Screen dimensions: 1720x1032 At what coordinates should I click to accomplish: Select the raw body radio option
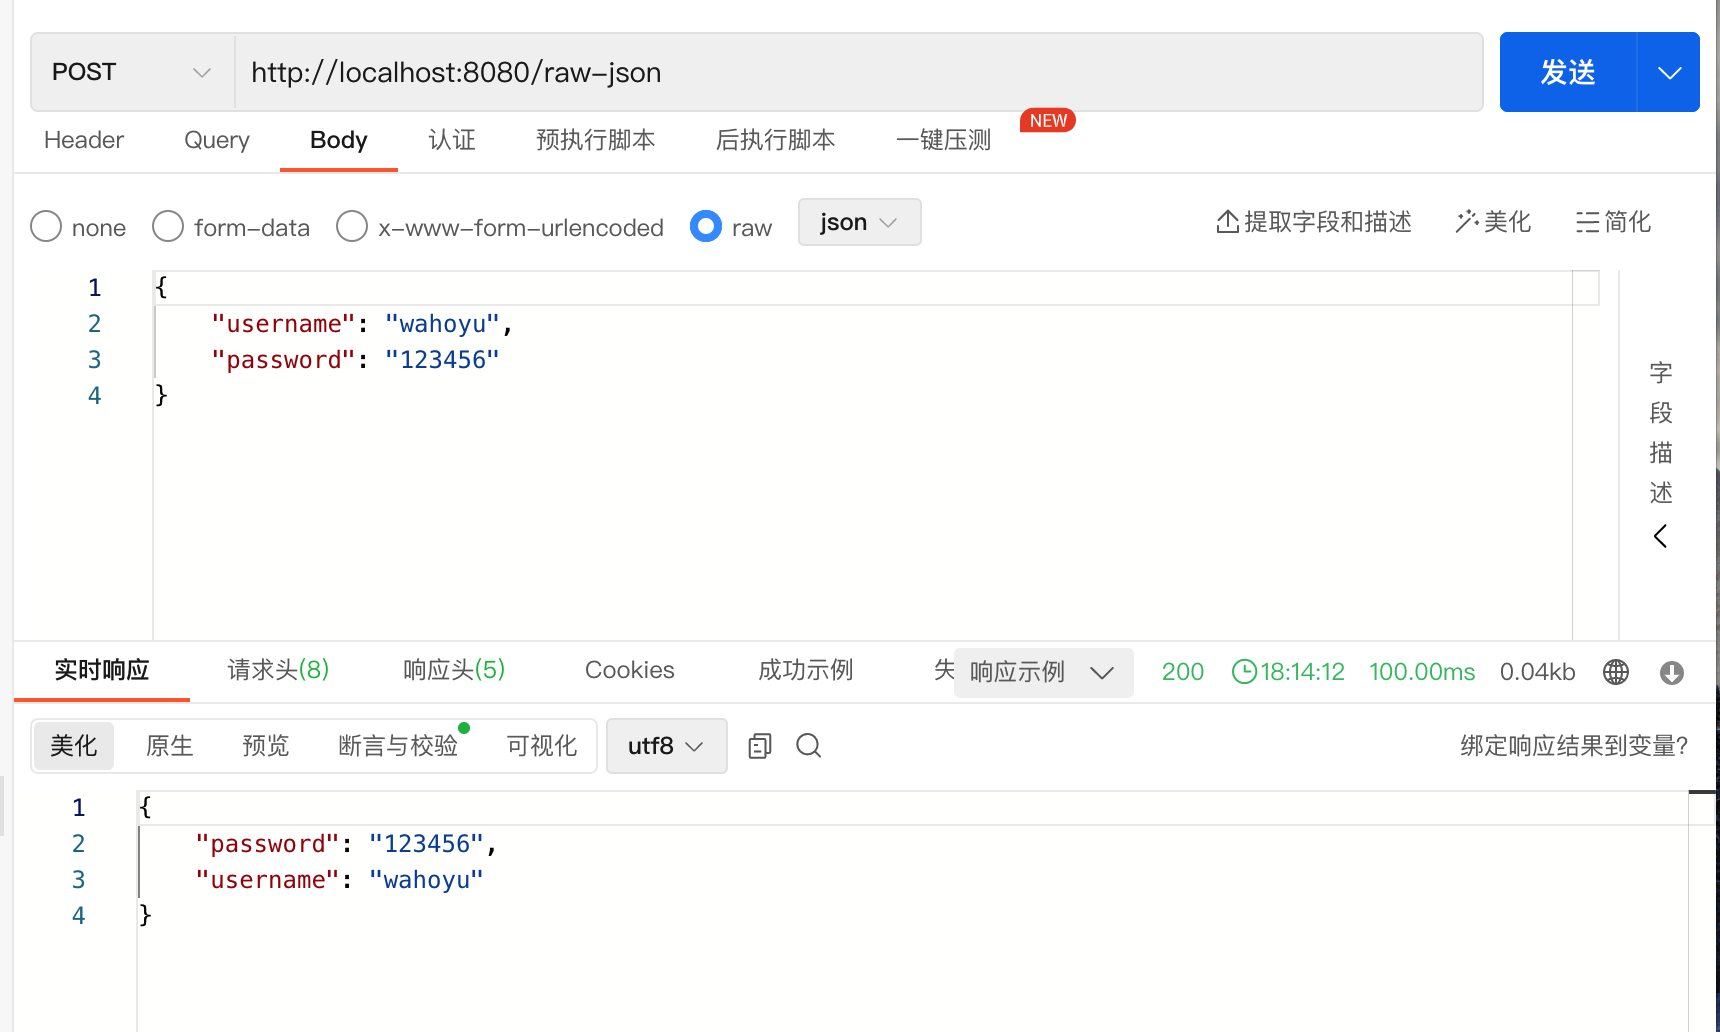[x=706, y=226]
